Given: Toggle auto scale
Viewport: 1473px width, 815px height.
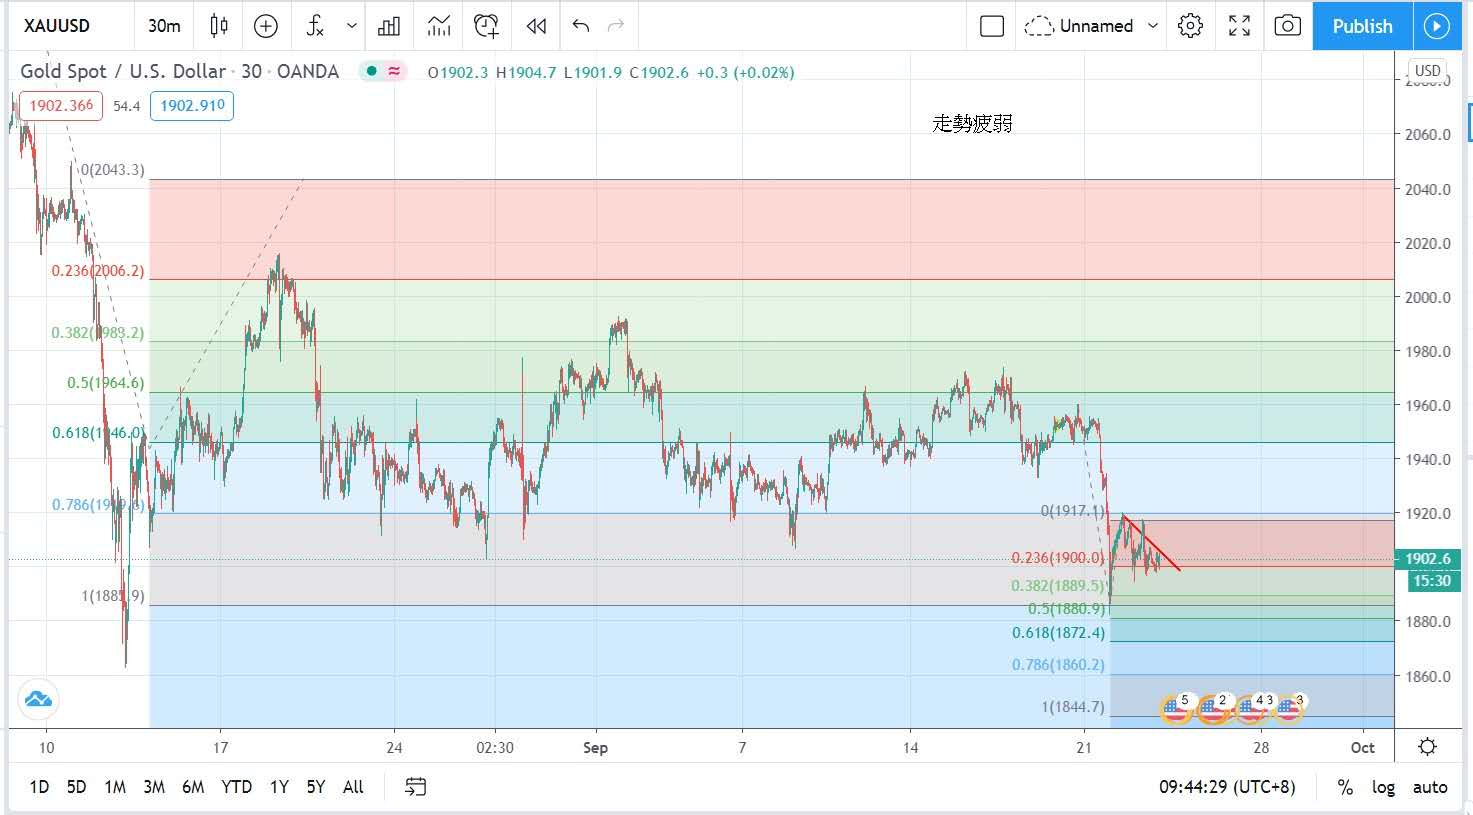Looking at the screenshot, I should [x=1429, y=787].
